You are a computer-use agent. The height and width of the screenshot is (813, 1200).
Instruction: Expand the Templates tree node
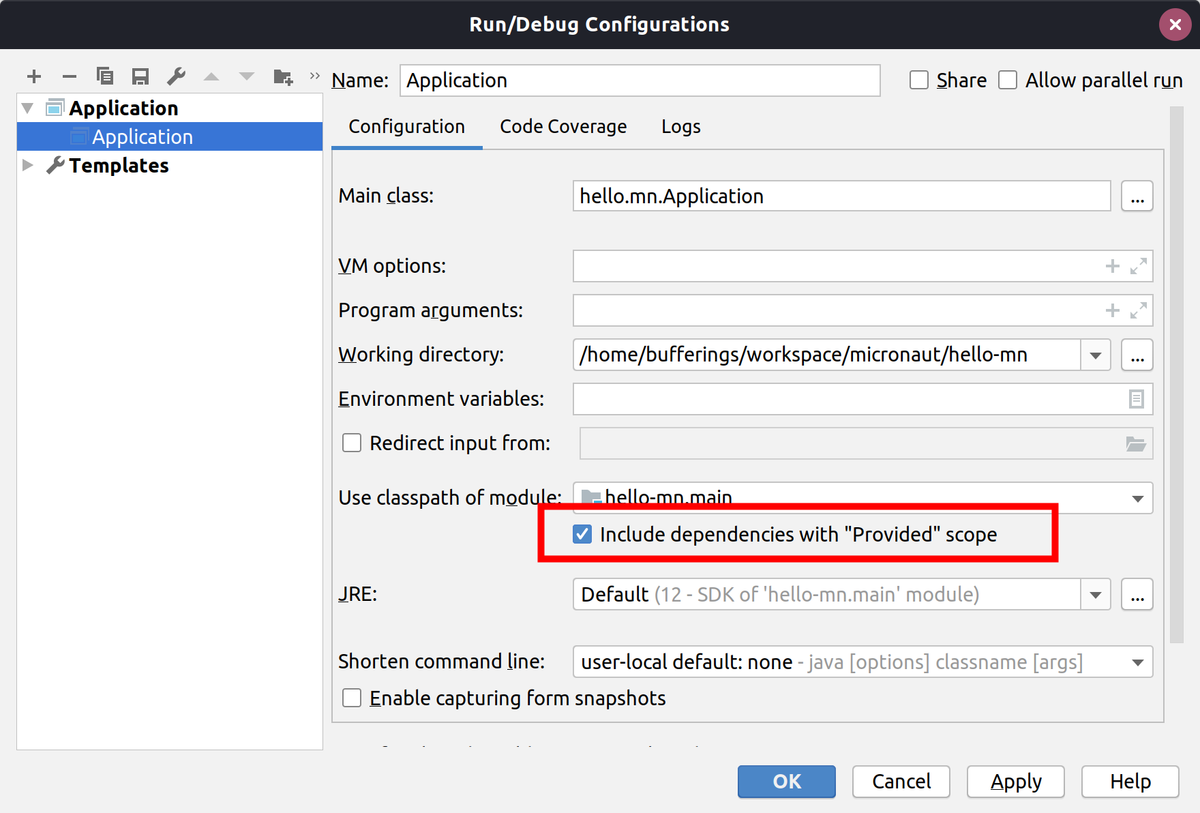(x=28, y=166)
